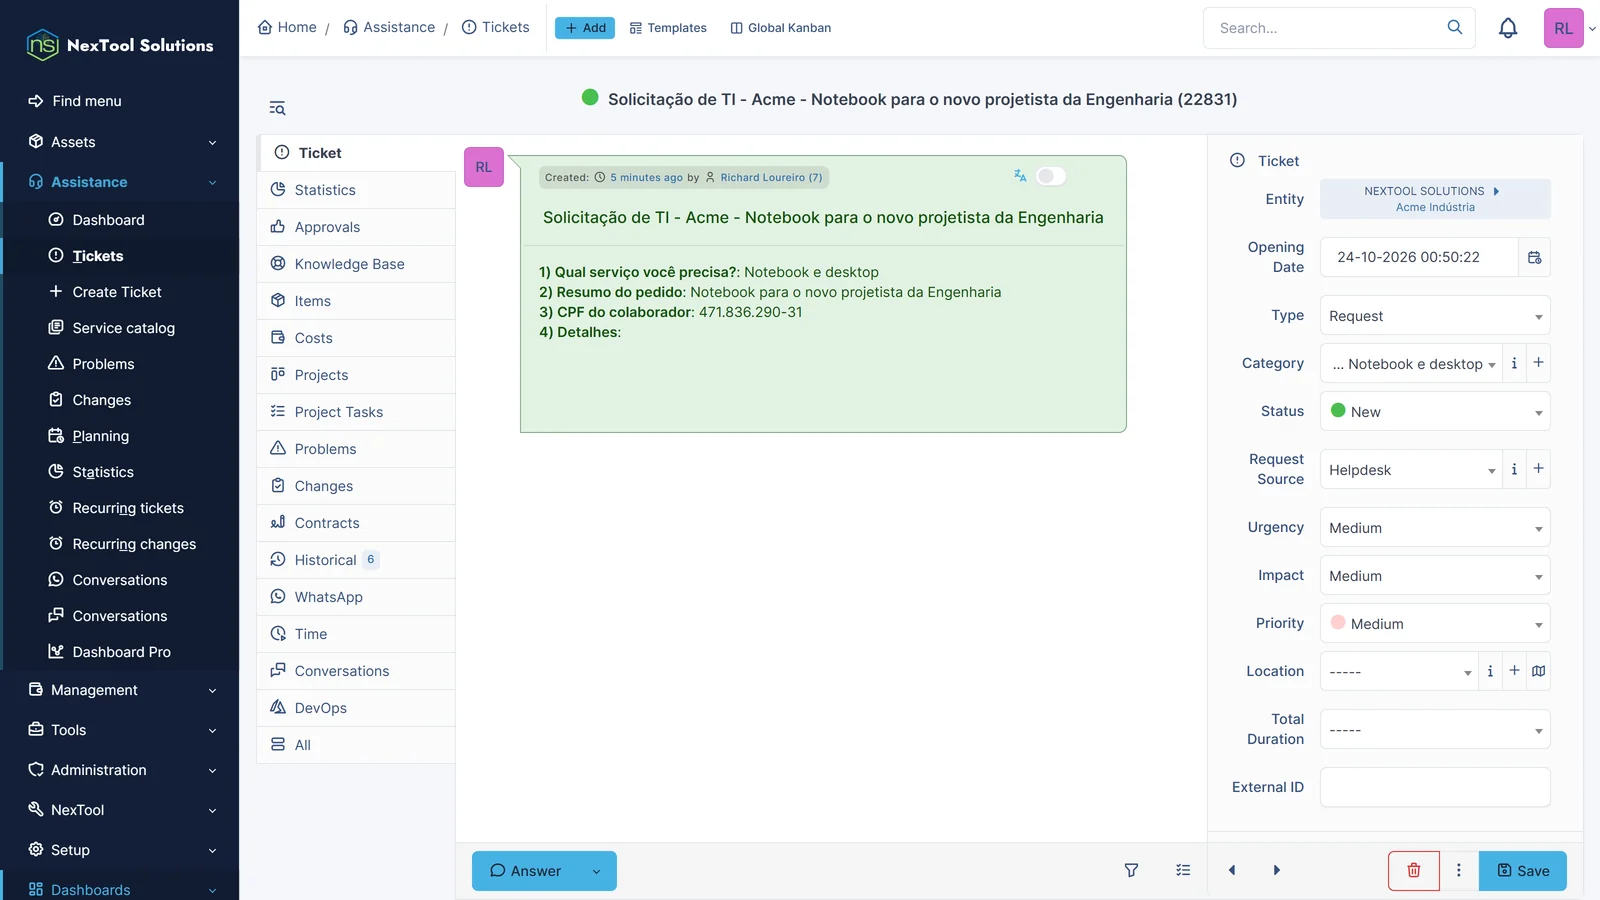
Task: Add a new Category with plus icon
Action: (1538, 363)
